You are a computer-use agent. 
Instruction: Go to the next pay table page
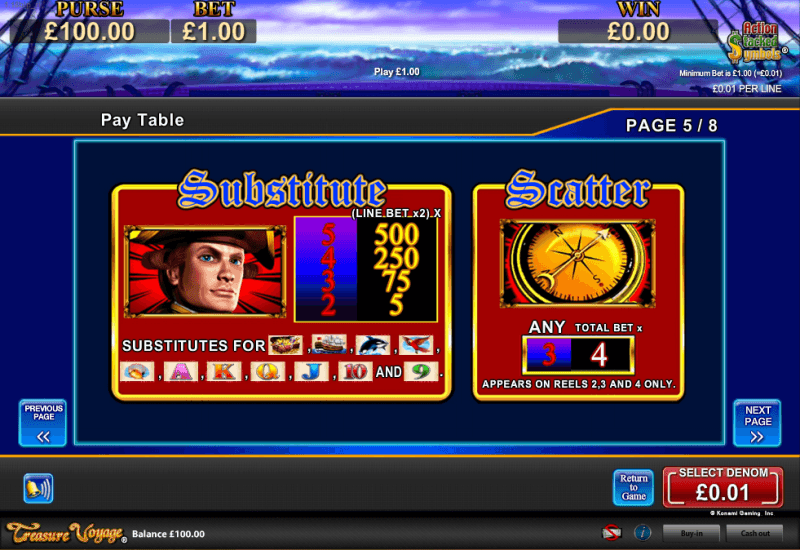757,423
